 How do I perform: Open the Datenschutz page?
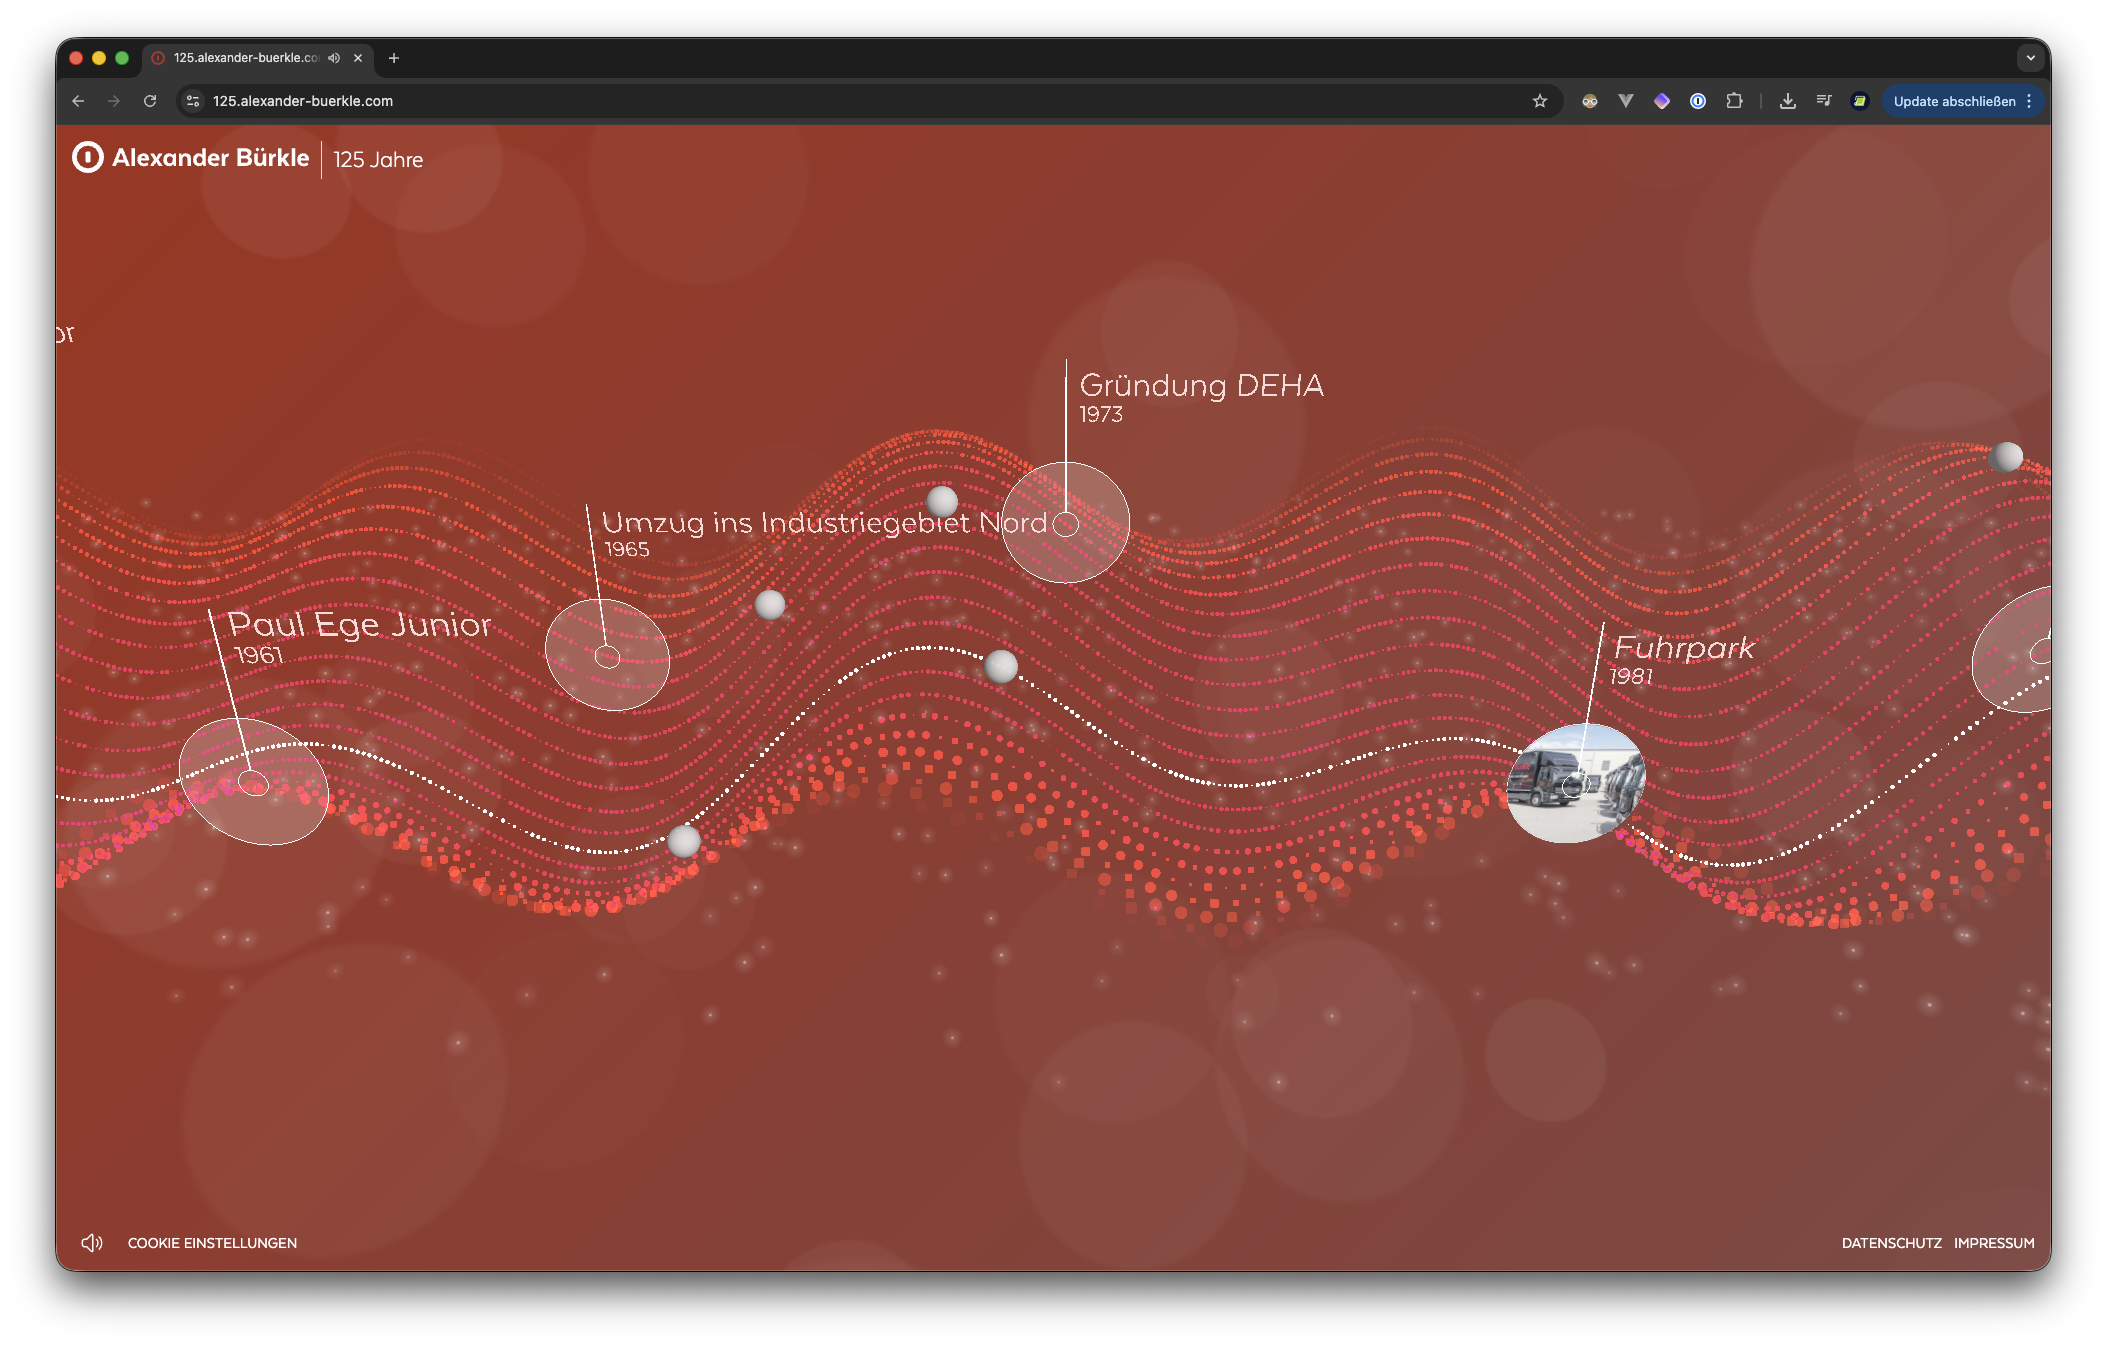point(1891,1243)
